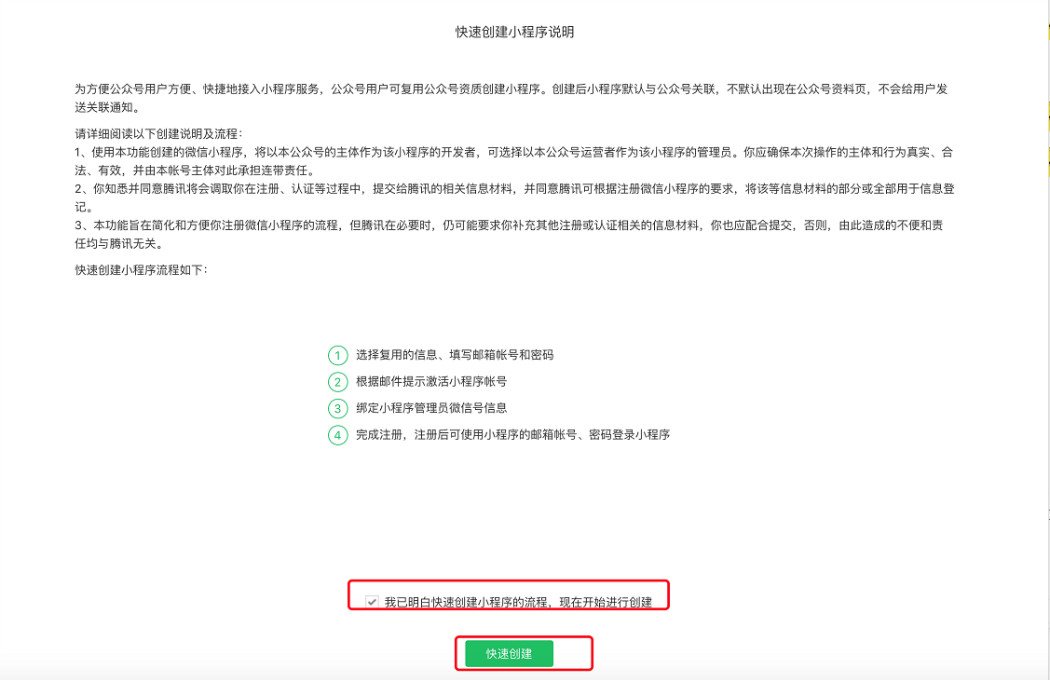Screen dimensions: 1050x680
Task: Click the step 3 circled number icon
Action: [x=338, y=408]
